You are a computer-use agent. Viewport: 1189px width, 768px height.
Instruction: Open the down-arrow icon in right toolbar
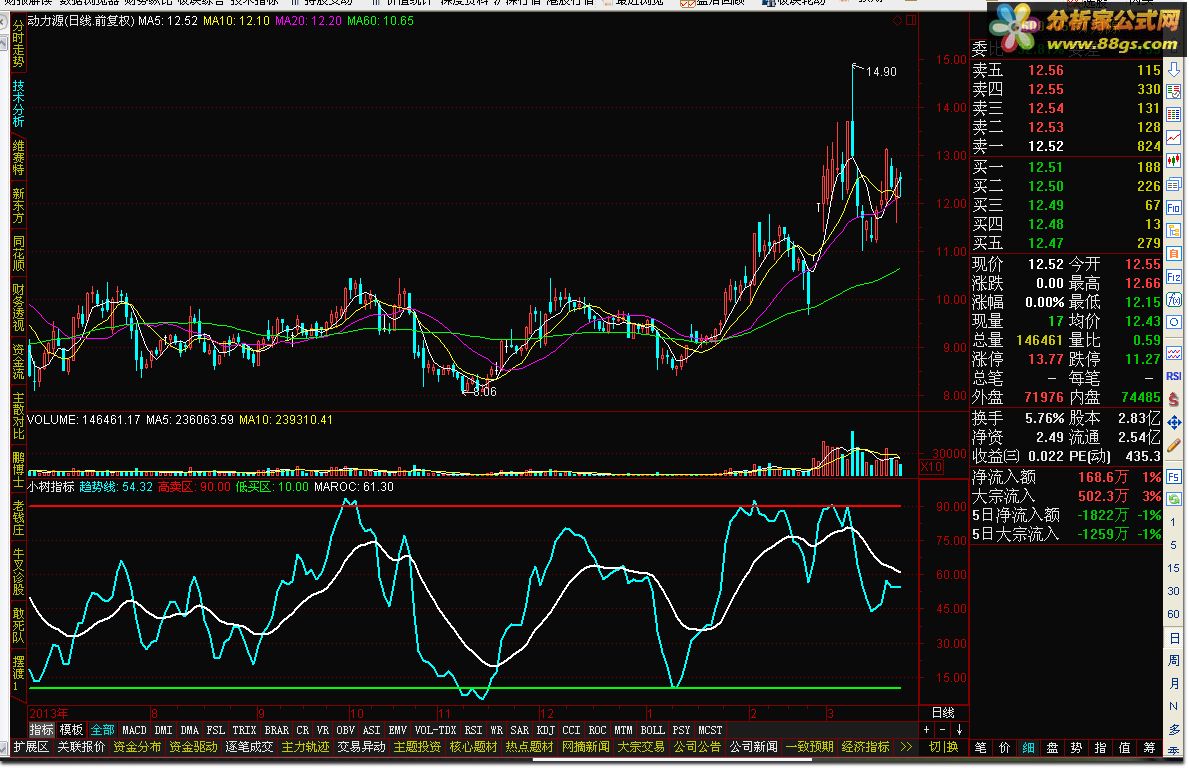tap(1174, 71)
